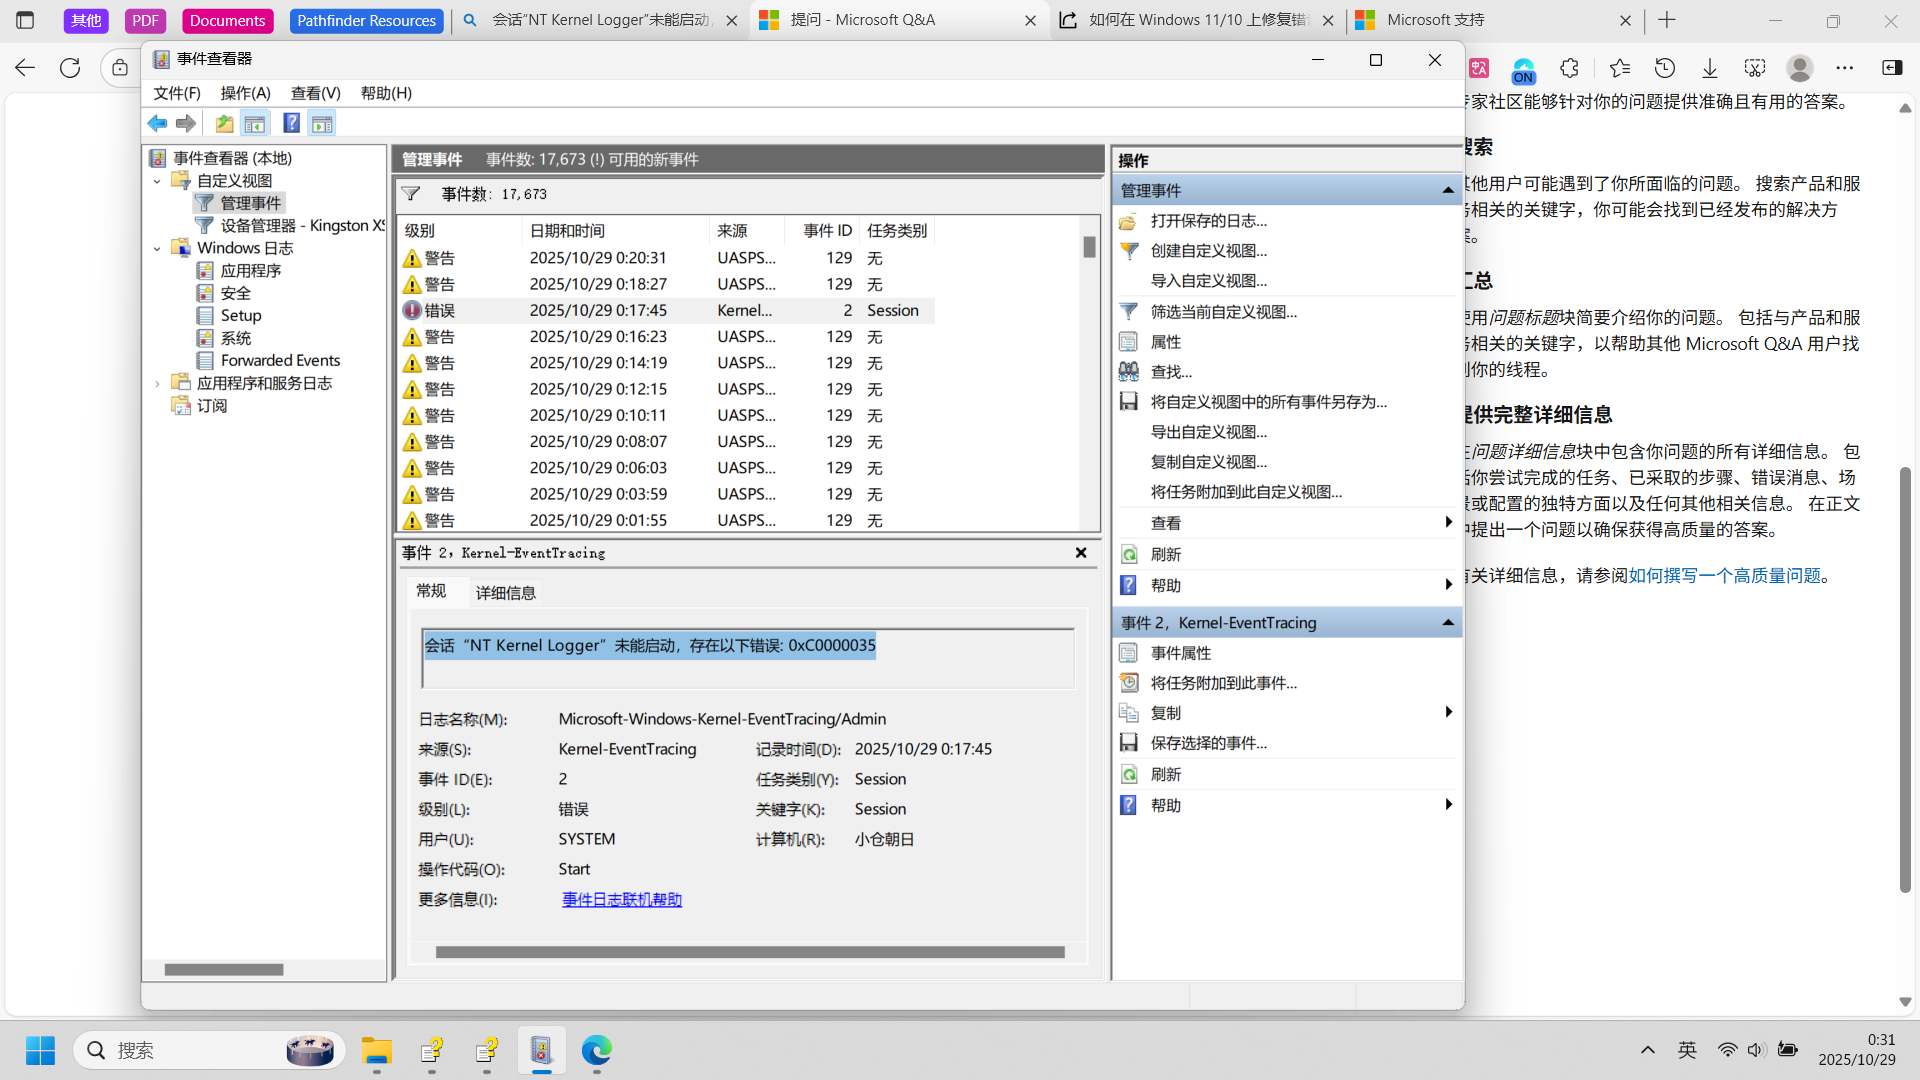Collapse the 管理事件 actions section
The image size is (1920, 1080).
pyautogui.click(x=1447, y=190)
